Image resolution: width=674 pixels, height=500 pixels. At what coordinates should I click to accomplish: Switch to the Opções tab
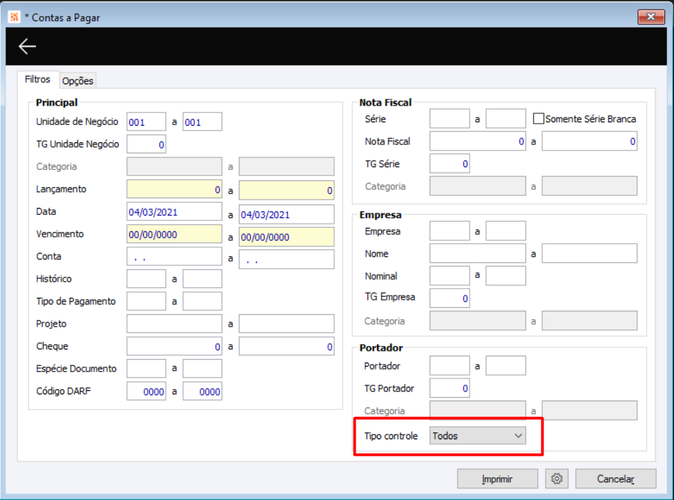click(77, 81)
